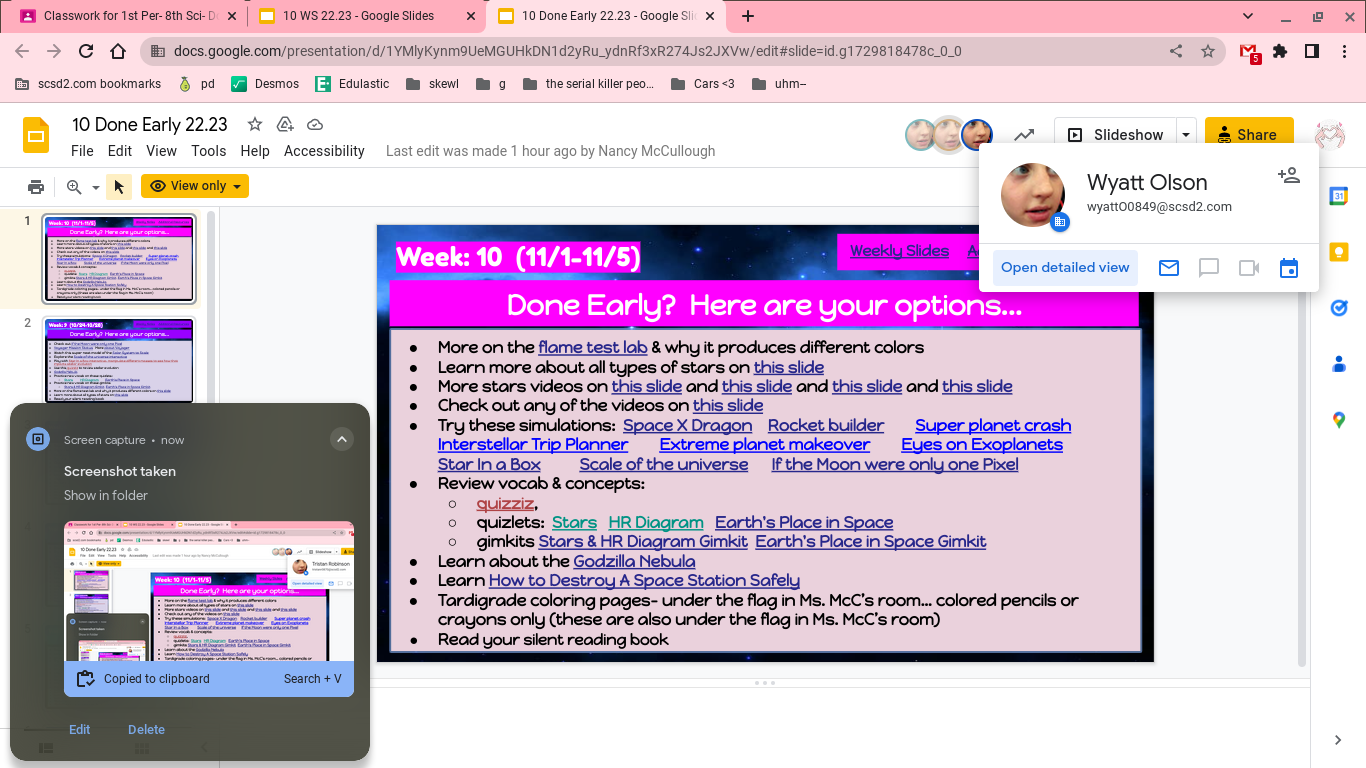The image size is (1366, 768).
Task: Open the View menu
Action: pos(161,151)
